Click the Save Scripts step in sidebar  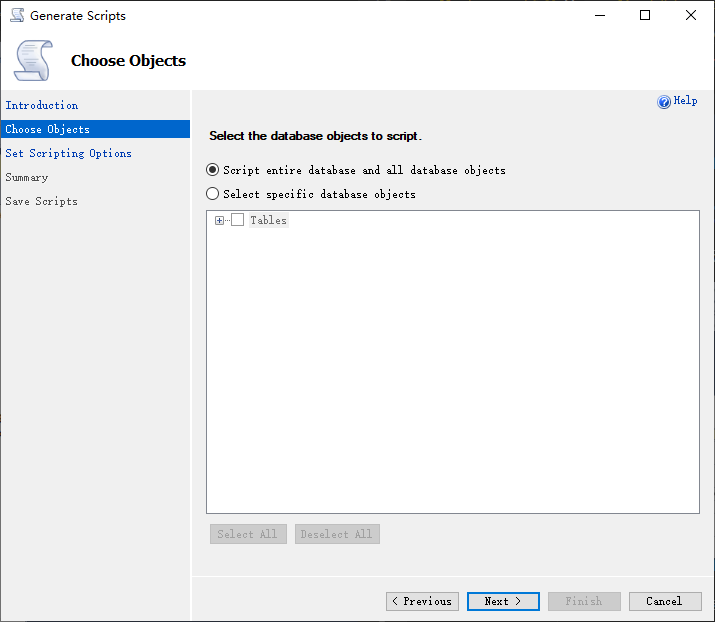tap(41, 201)
